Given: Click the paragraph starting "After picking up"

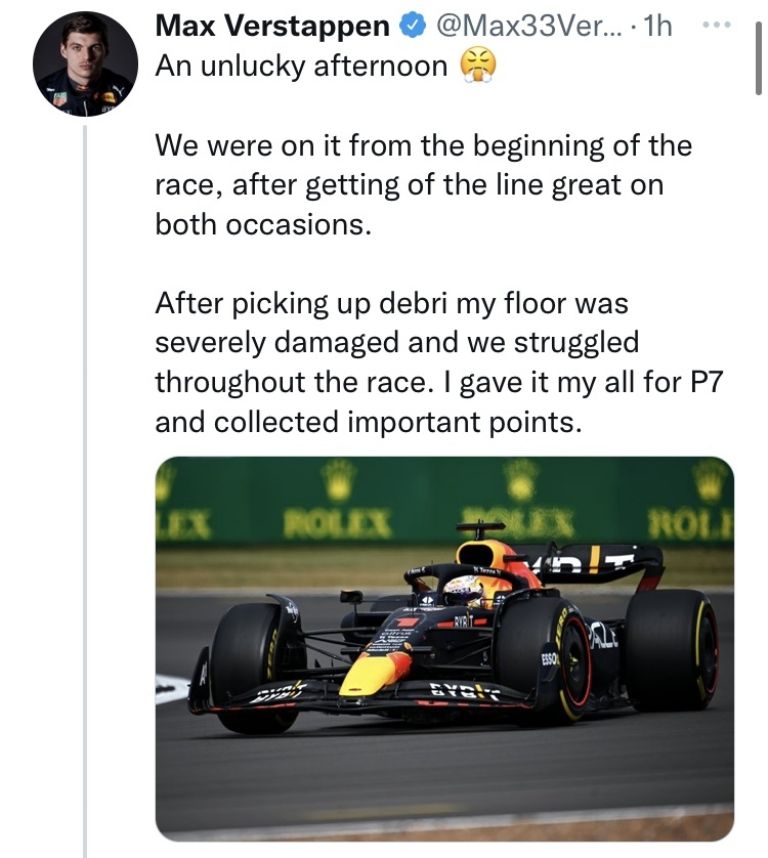Looking at the screenshot, I should click(418, 362).
